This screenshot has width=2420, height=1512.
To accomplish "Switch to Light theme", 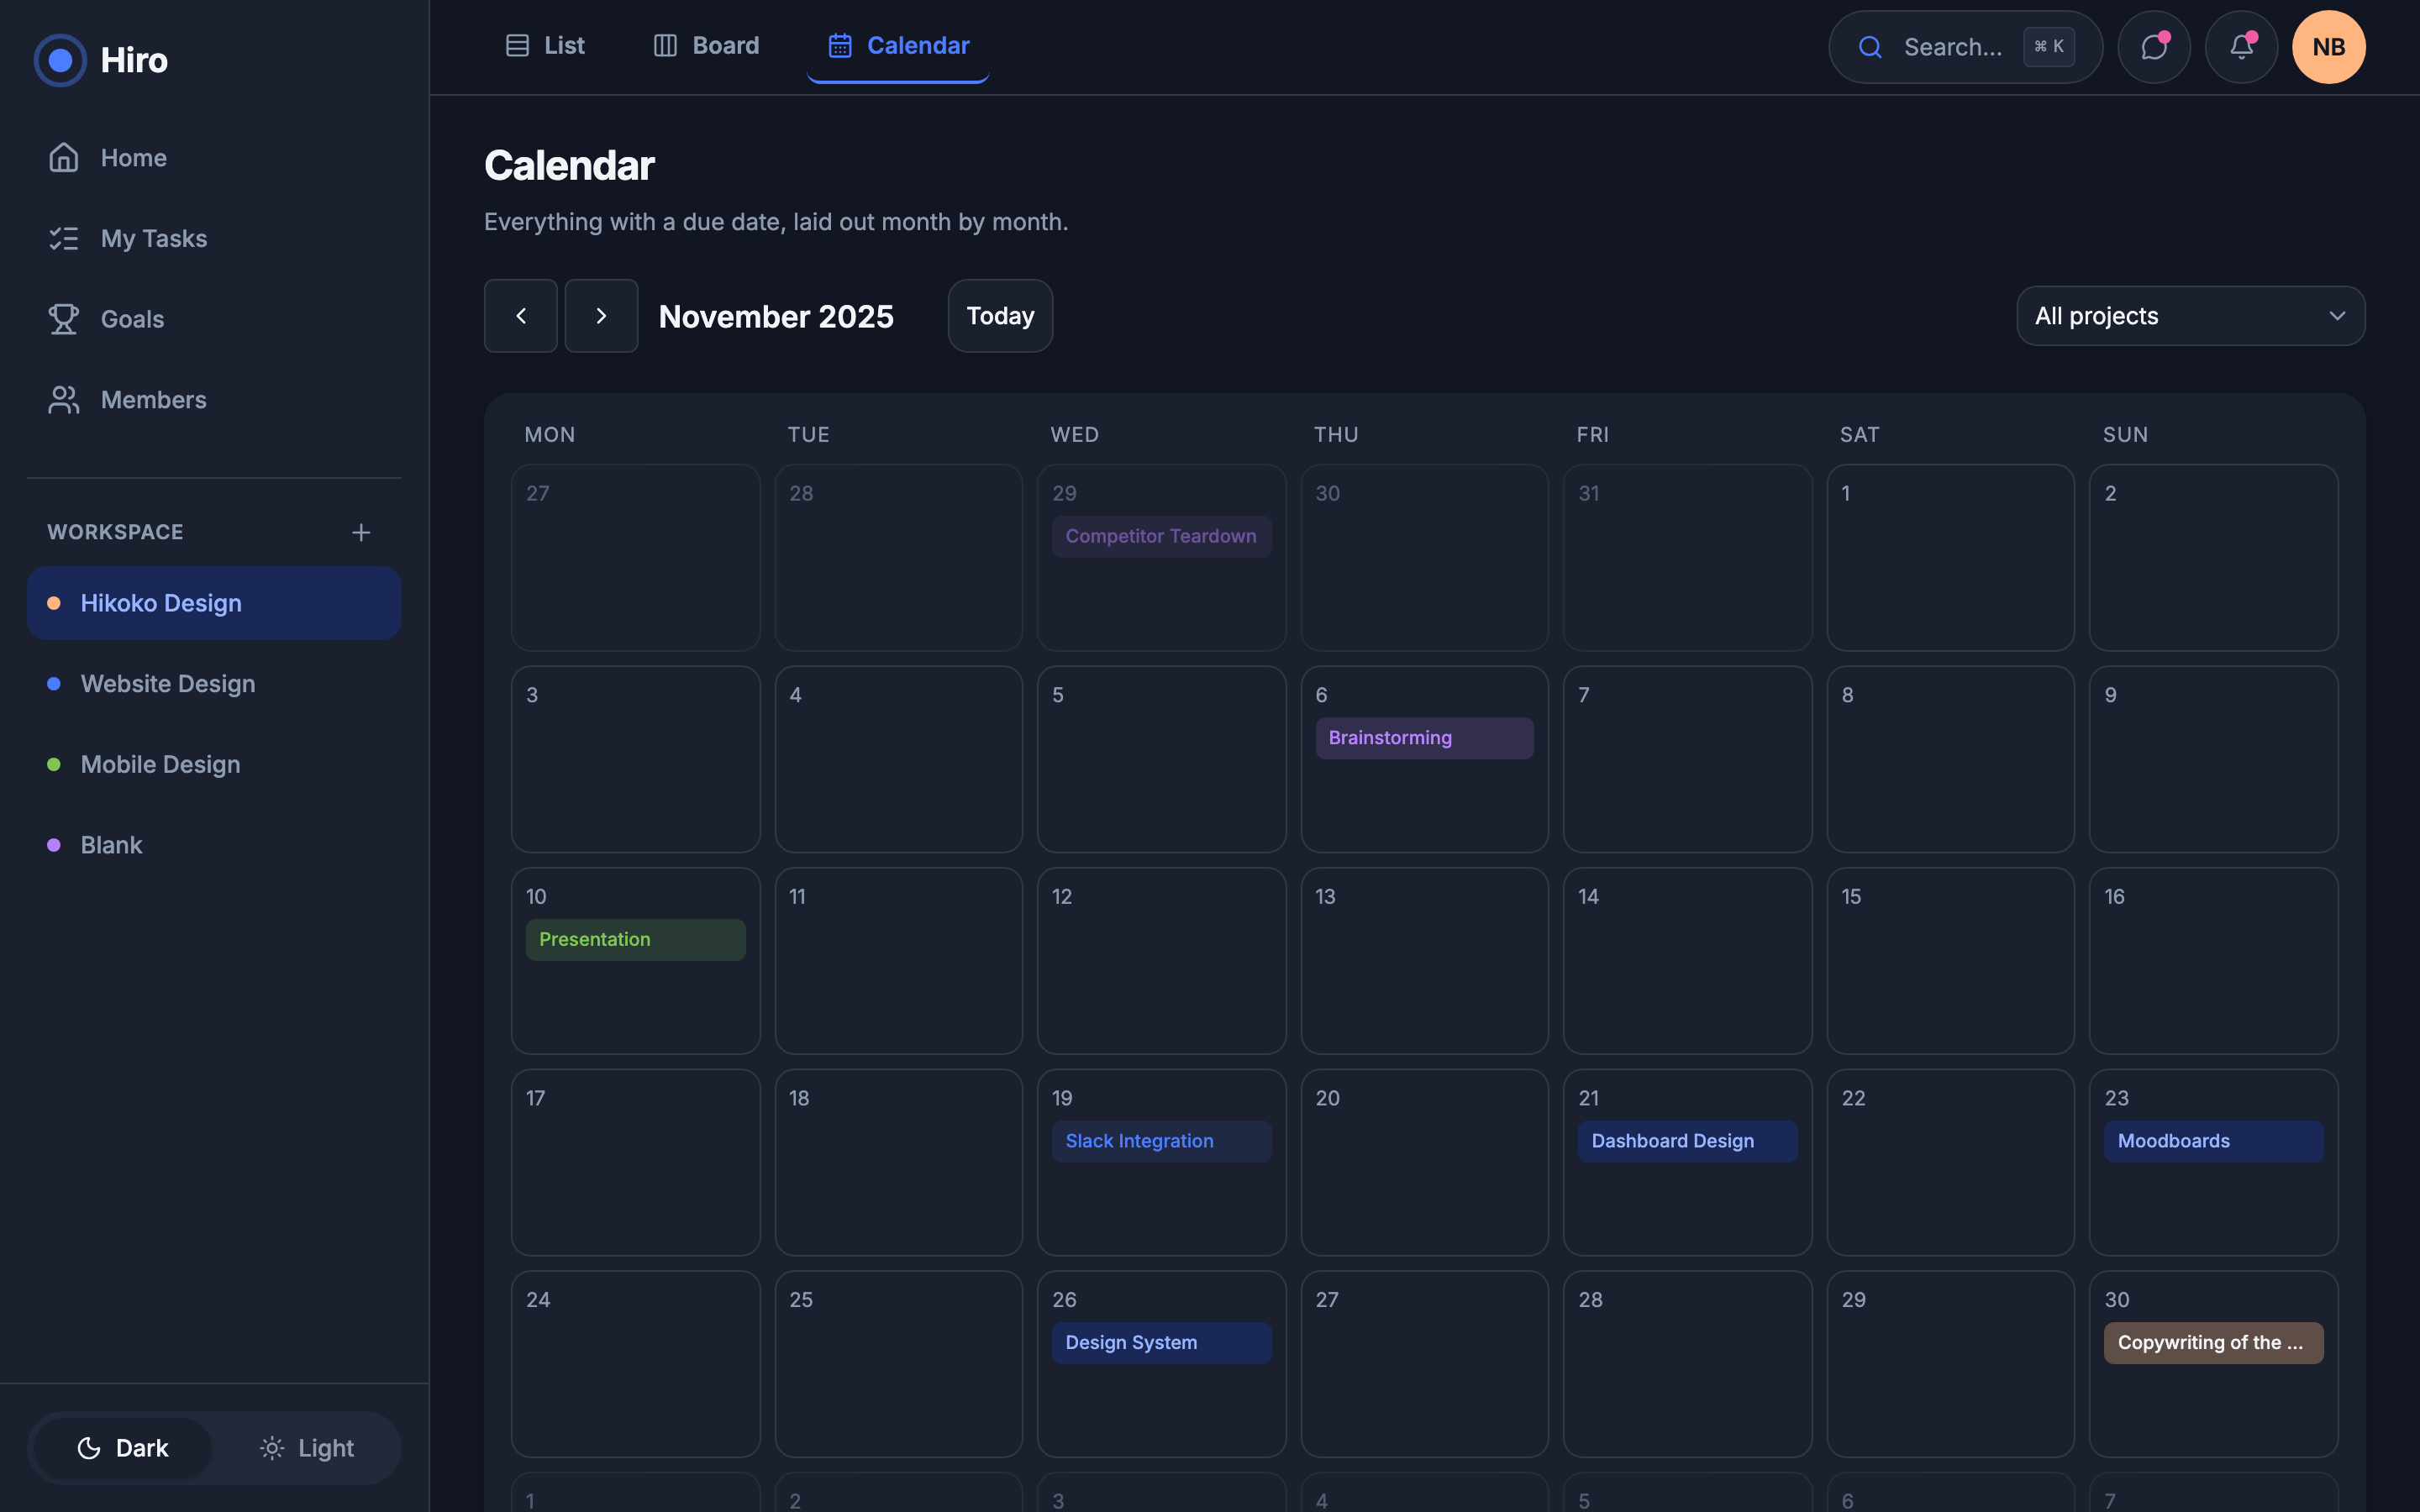I will (306, 1448).
